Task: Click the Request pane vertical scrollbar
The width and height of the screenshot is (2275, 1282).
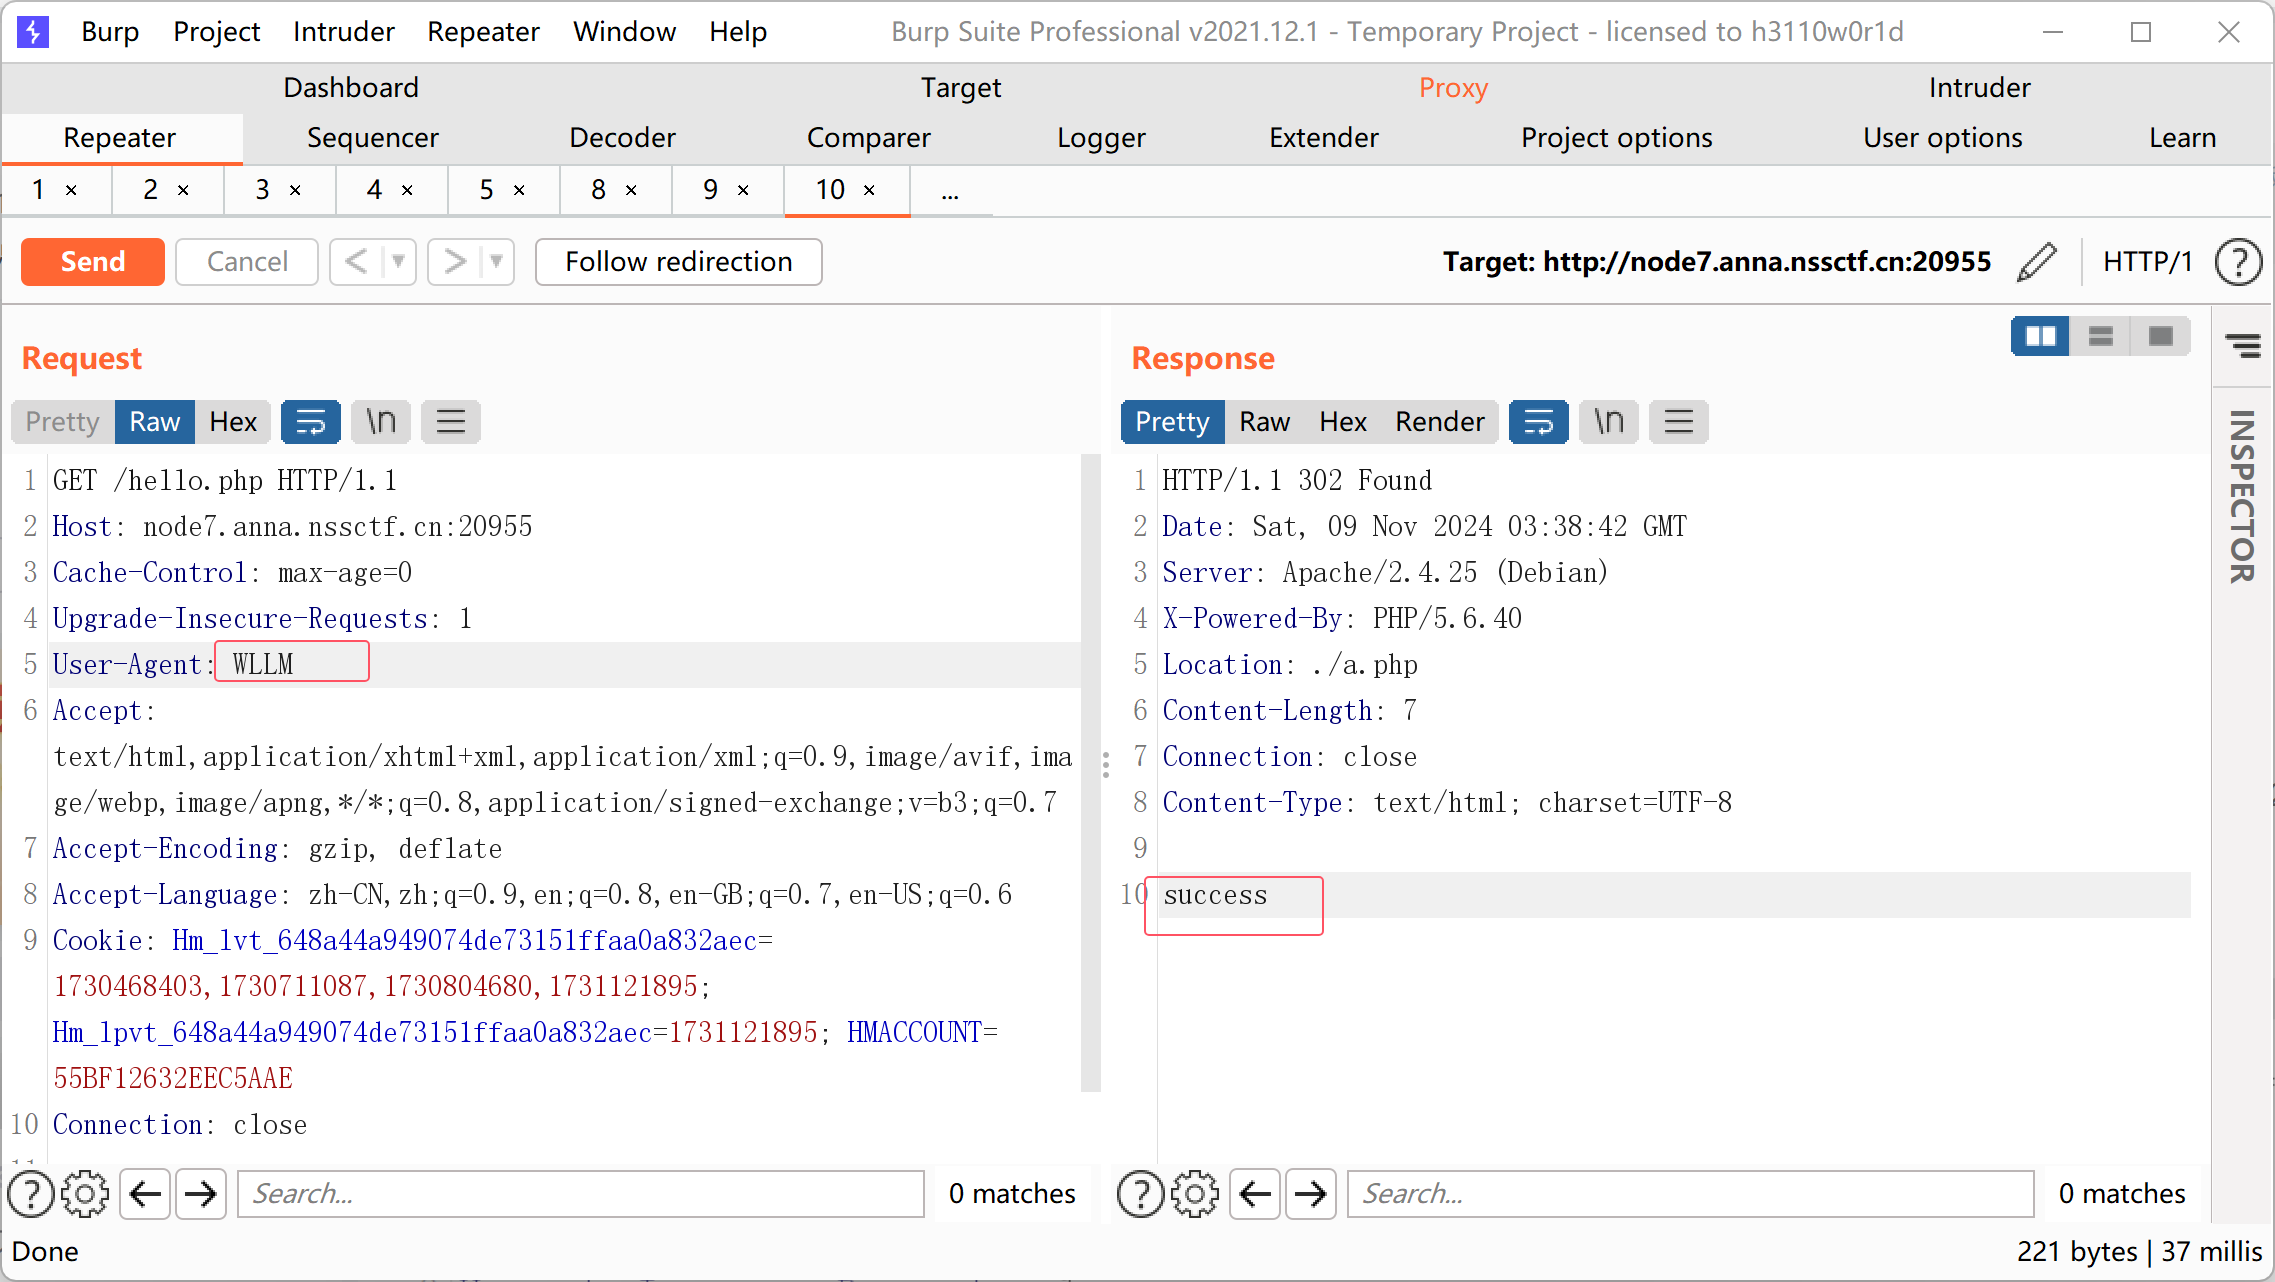Action: tap(1091, 772)
